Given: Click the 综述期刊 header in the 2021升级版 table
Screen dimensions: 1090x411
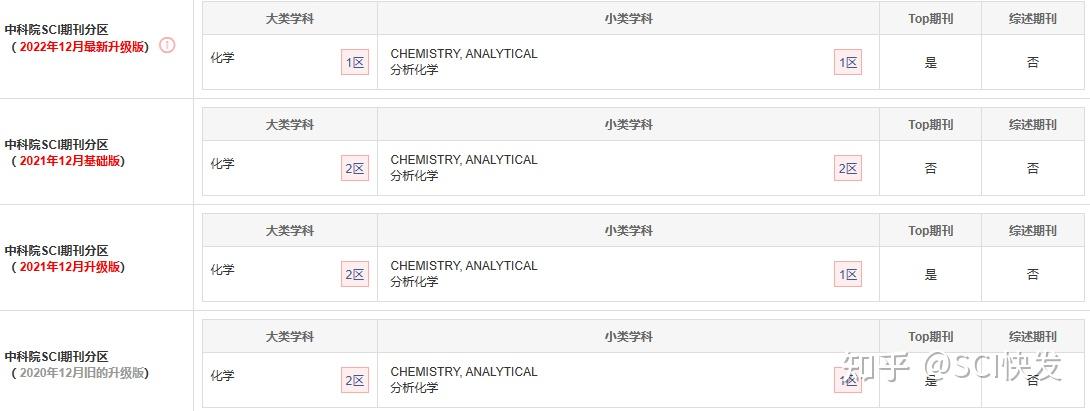Looking at the screenshot, I should point(1033,231).
